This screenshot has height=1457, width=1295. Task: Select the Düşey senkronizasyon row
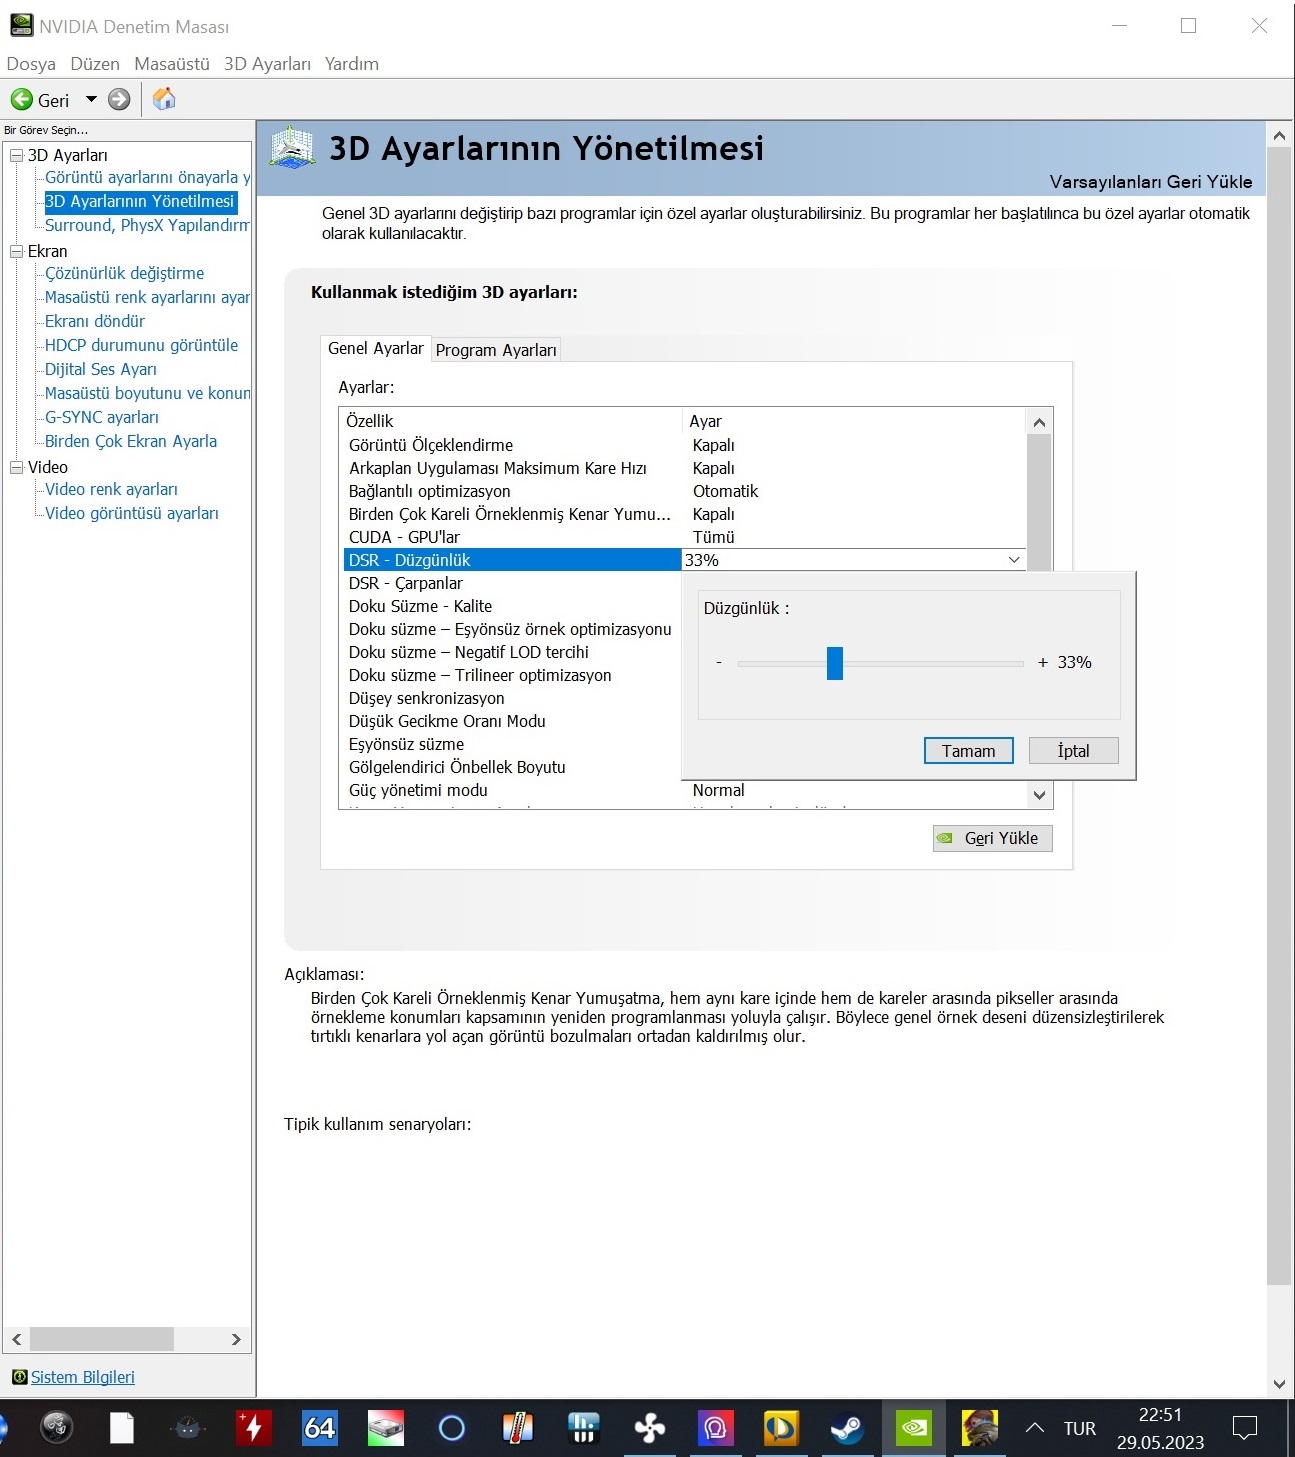click(x=511, y=698)
